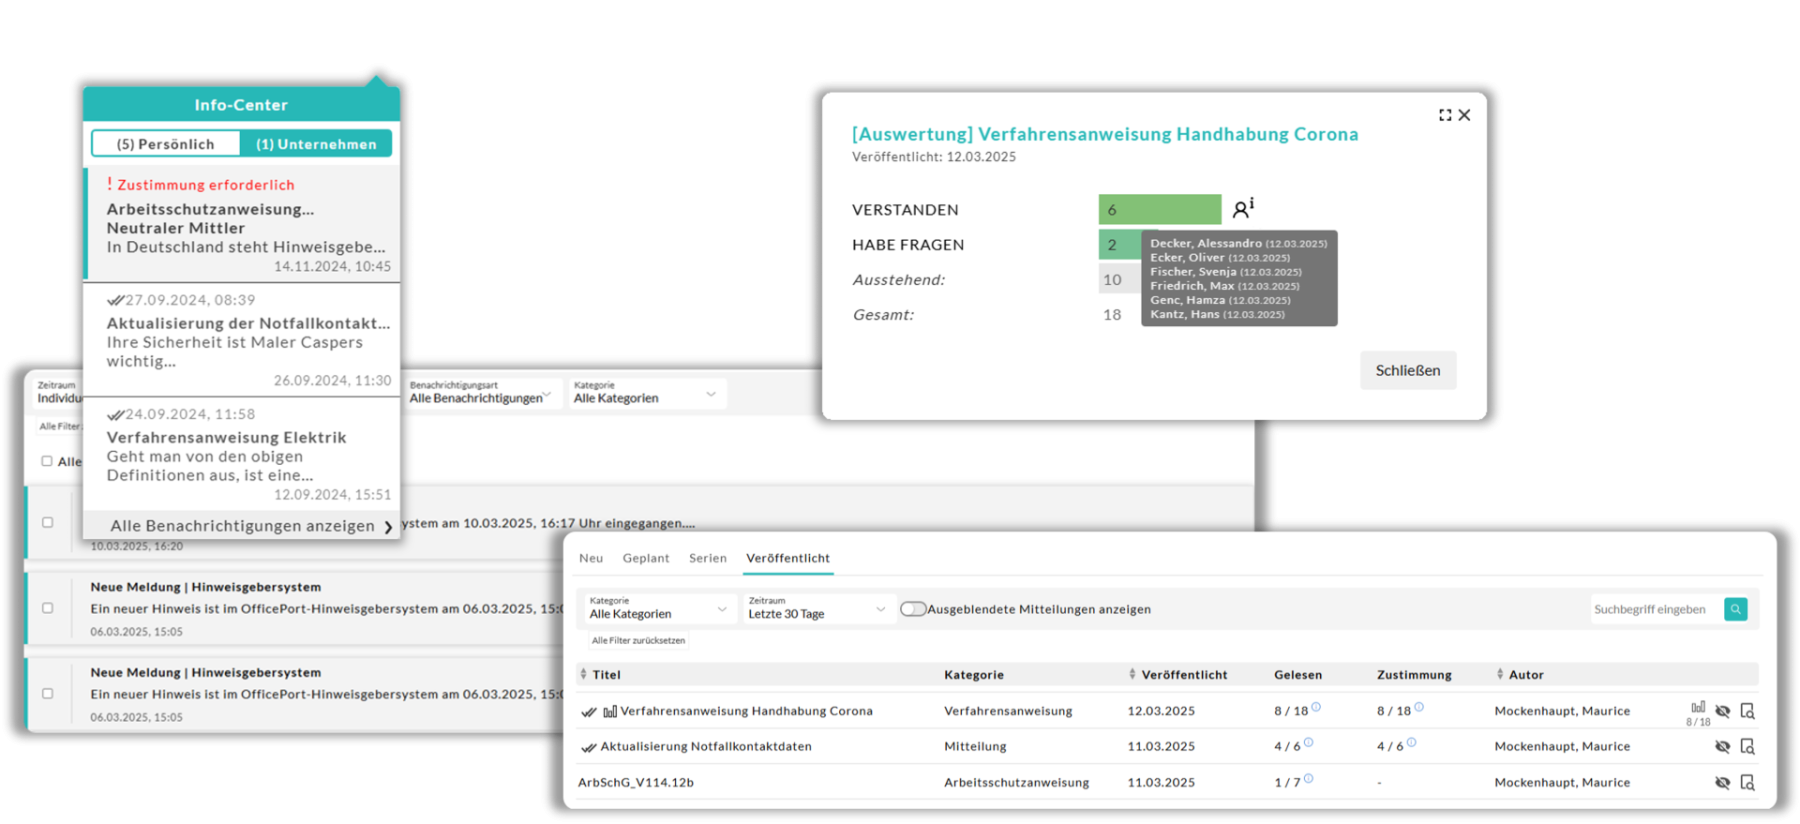Click person info icon beside VERSTANDEN bar
Image resolution: width=1800 pixels, height=824 pixels.
1242,208
